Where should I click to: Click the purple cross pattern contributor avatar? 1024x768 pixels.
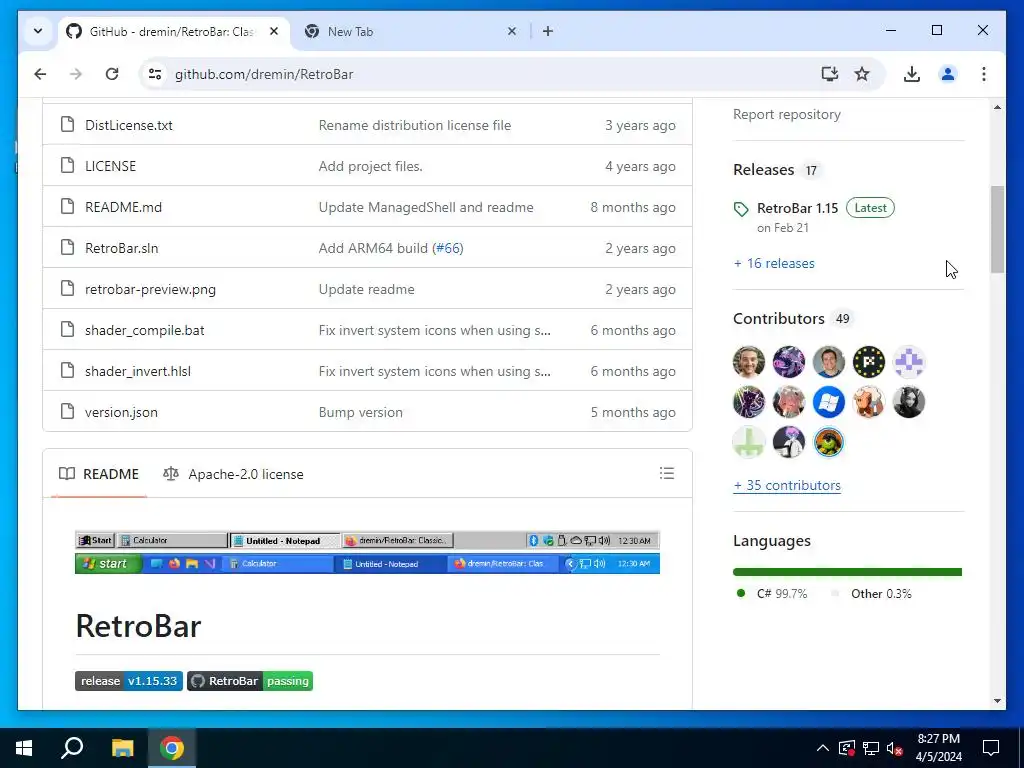pos(908,362)
